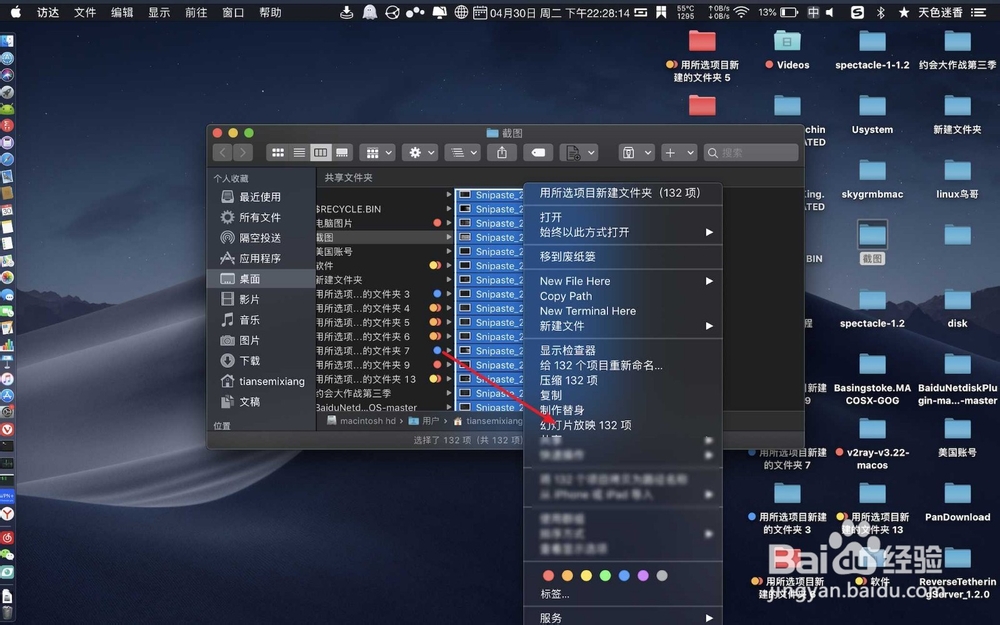Select 约会大作战第三季 in Finder column list
The width and height of the screenshot is (1000, 625).
pyautogui.click(x=385, y=393)
